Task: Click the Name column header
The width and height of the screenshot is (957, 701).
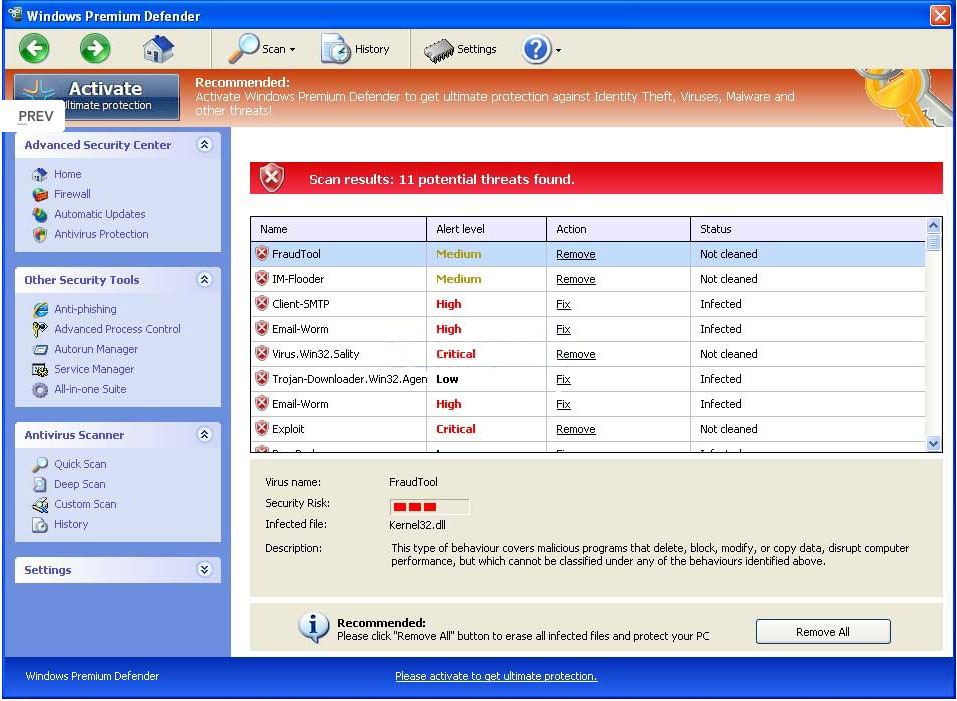Action: 338,229
